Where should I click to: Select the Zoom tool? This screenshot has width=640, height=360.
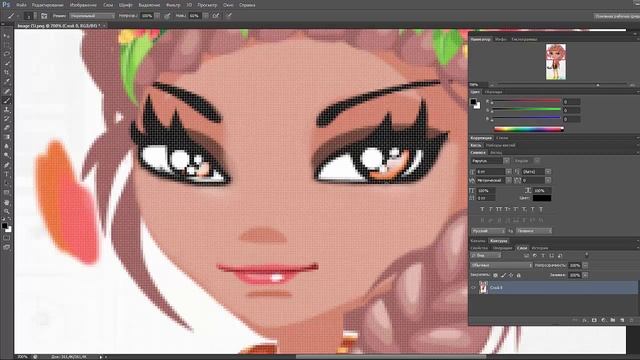coord(7,211)
